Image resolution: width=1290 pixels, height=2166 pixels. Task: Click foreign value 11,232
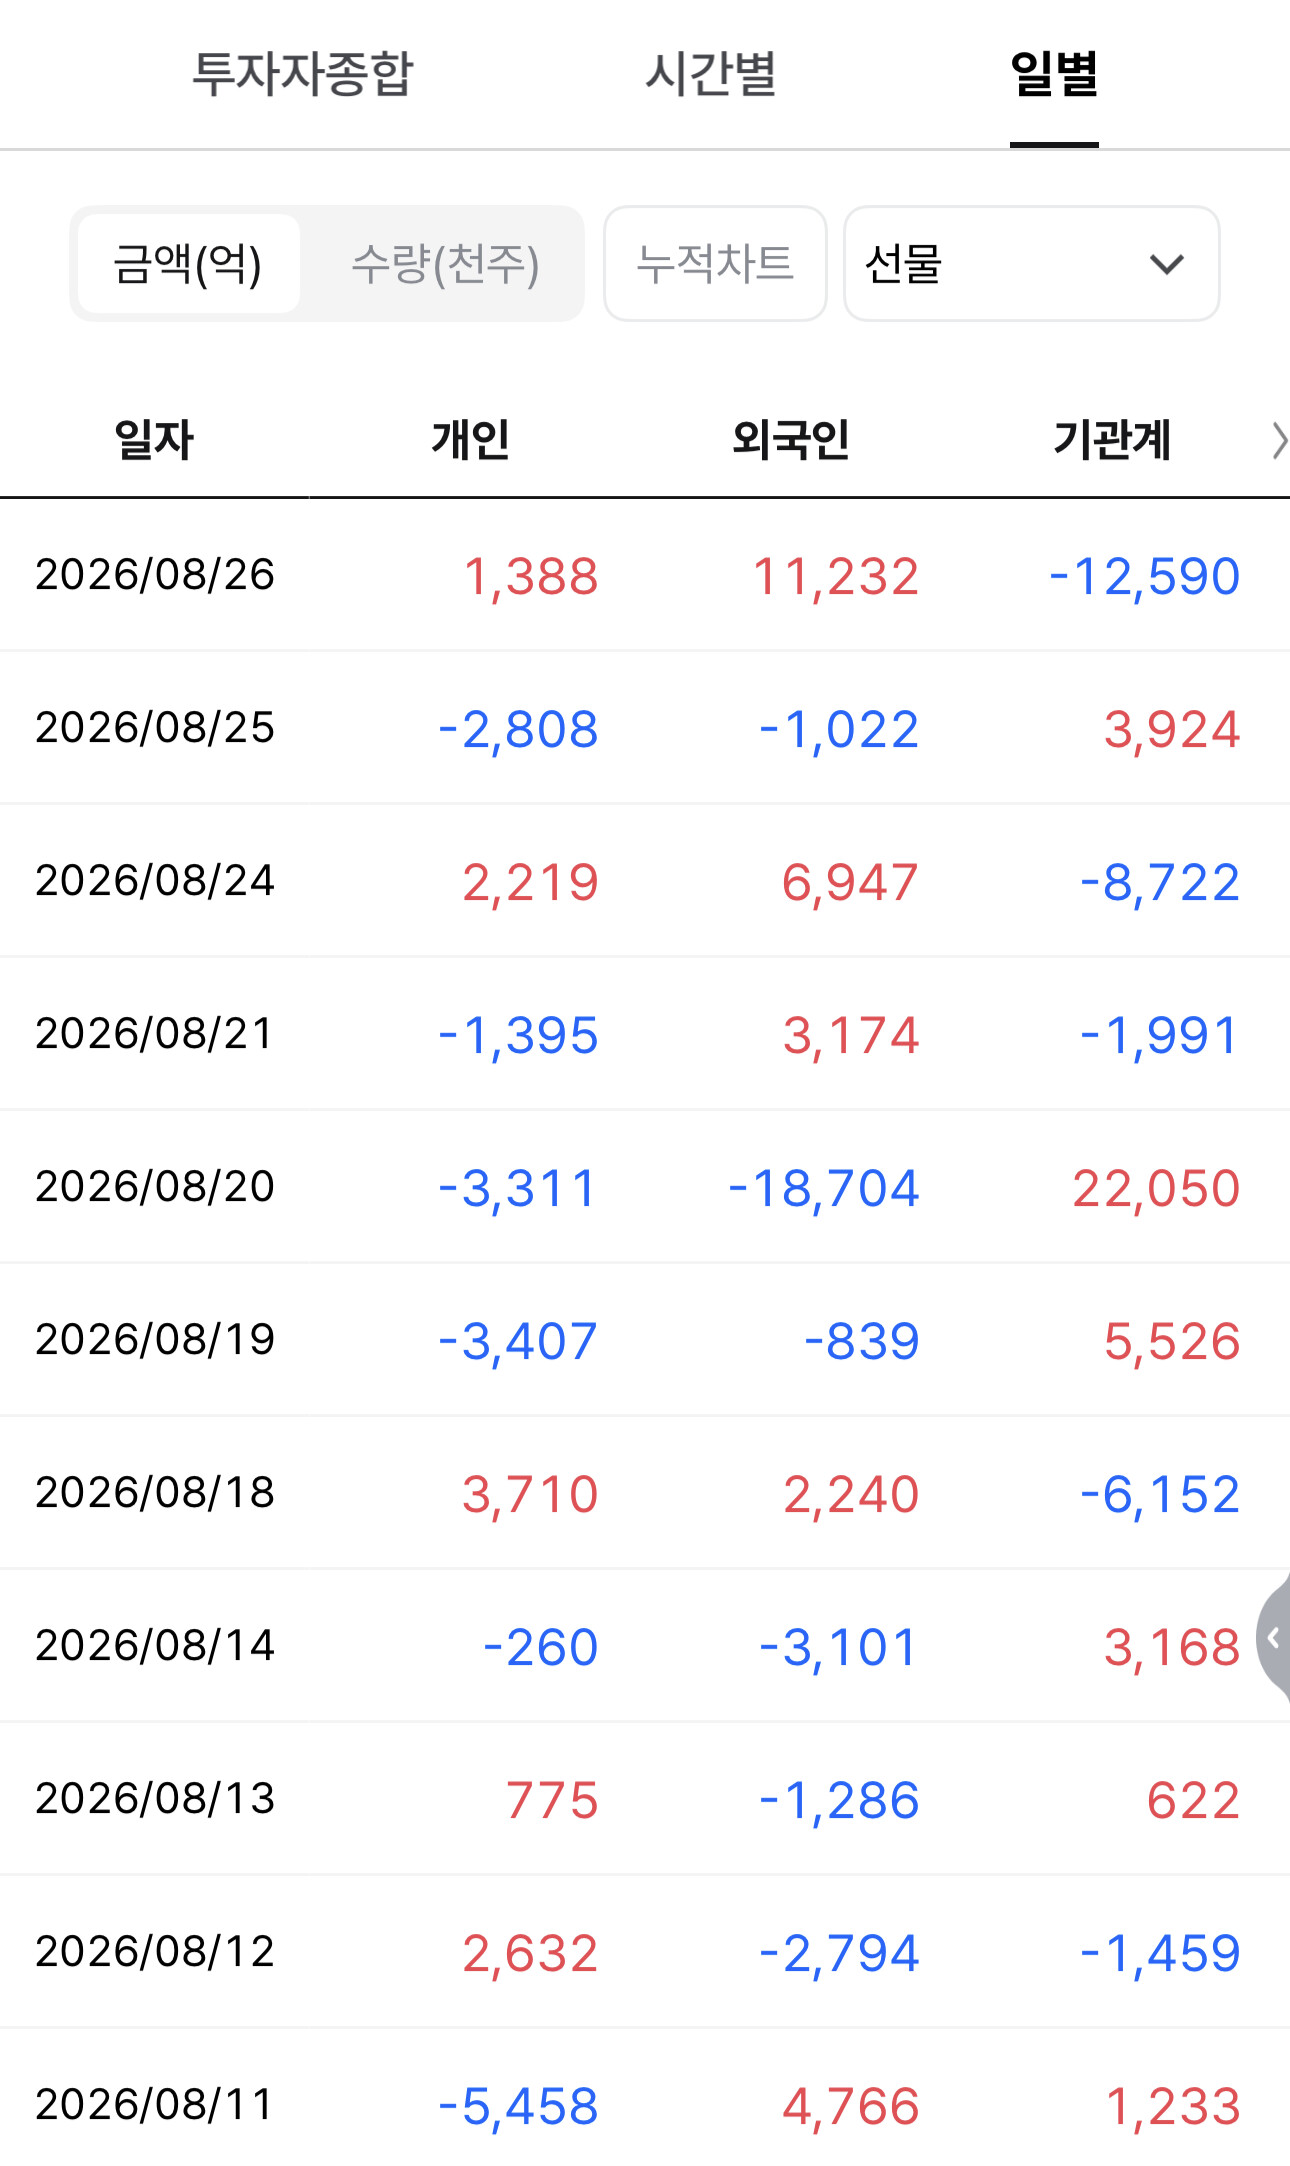tap(836, 577)
